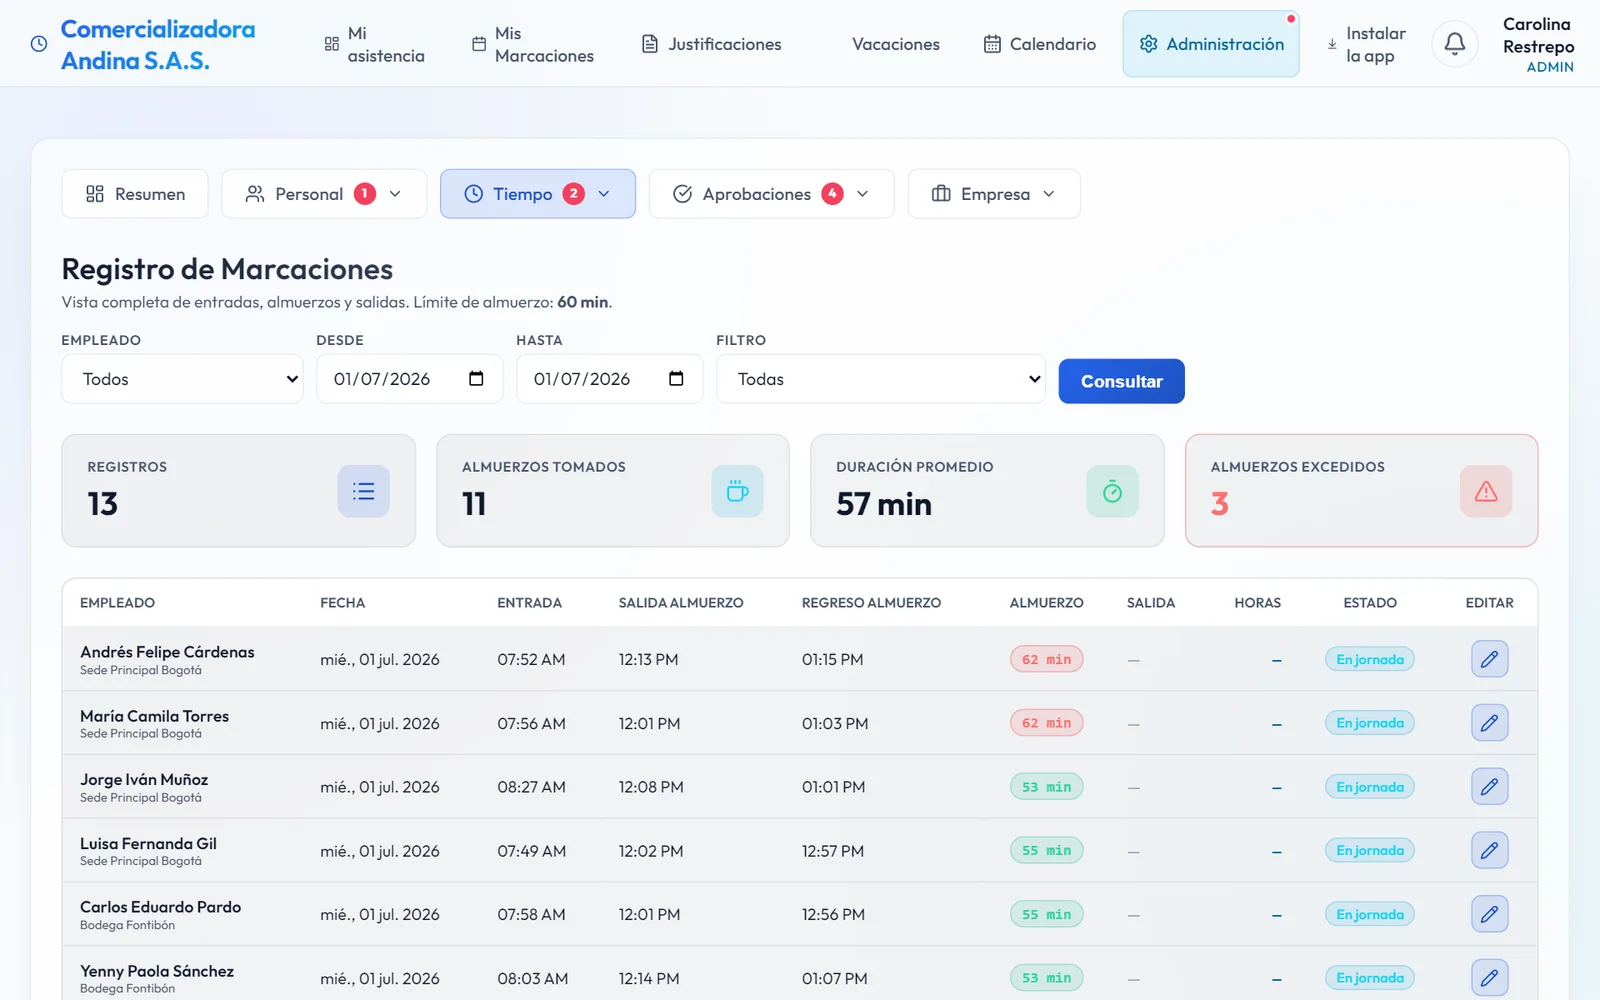Click the Mi asistencia grid icon

point(332,44)
